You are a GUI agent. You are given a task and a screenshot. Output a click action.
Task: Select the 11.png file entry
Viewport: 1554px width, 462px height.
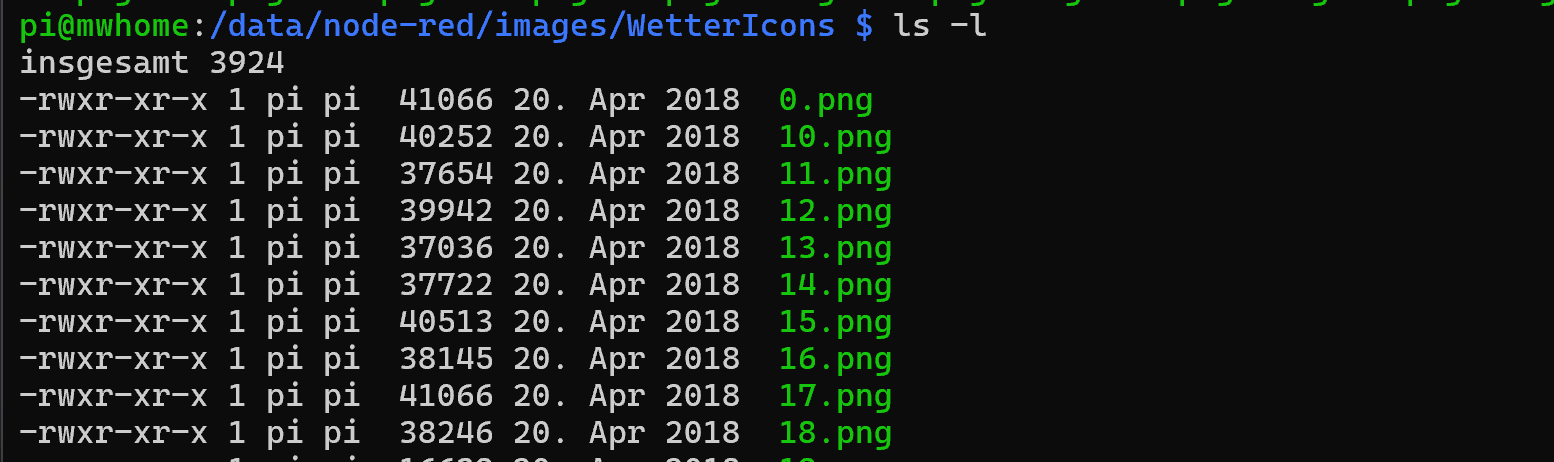coord(835,174)
